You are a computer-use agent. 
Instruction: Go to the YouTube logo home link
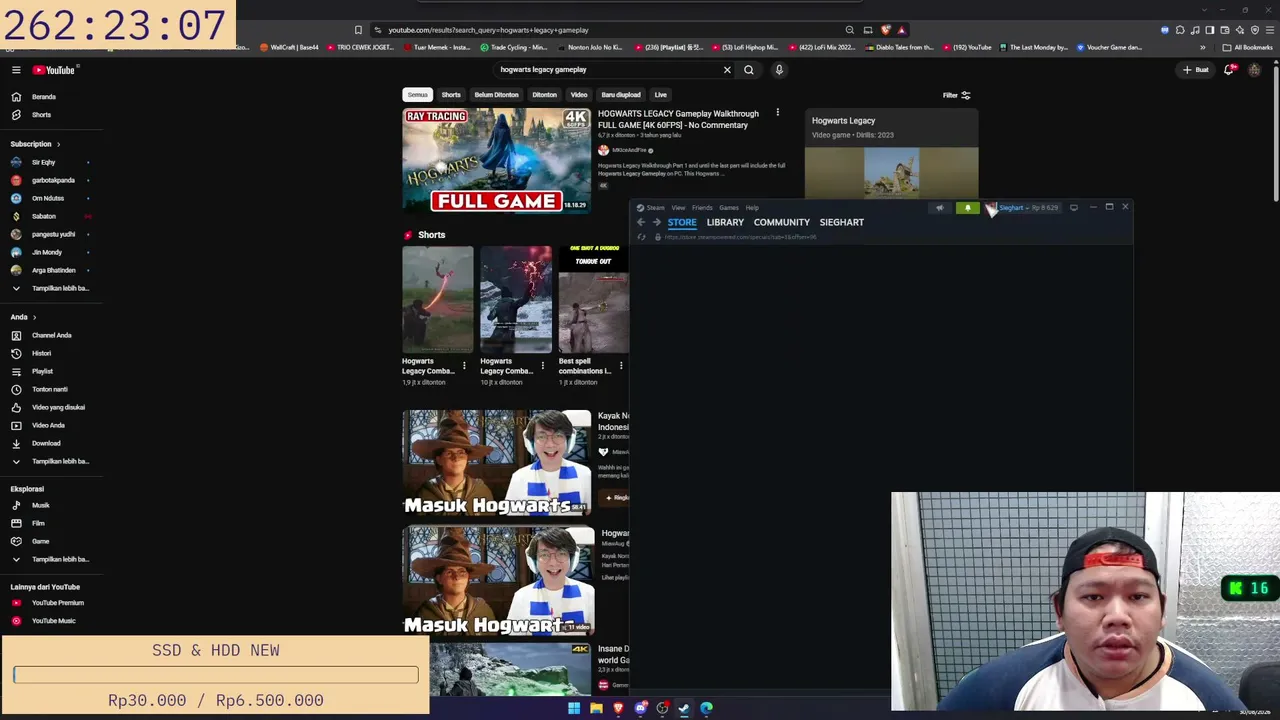point(54,70)
